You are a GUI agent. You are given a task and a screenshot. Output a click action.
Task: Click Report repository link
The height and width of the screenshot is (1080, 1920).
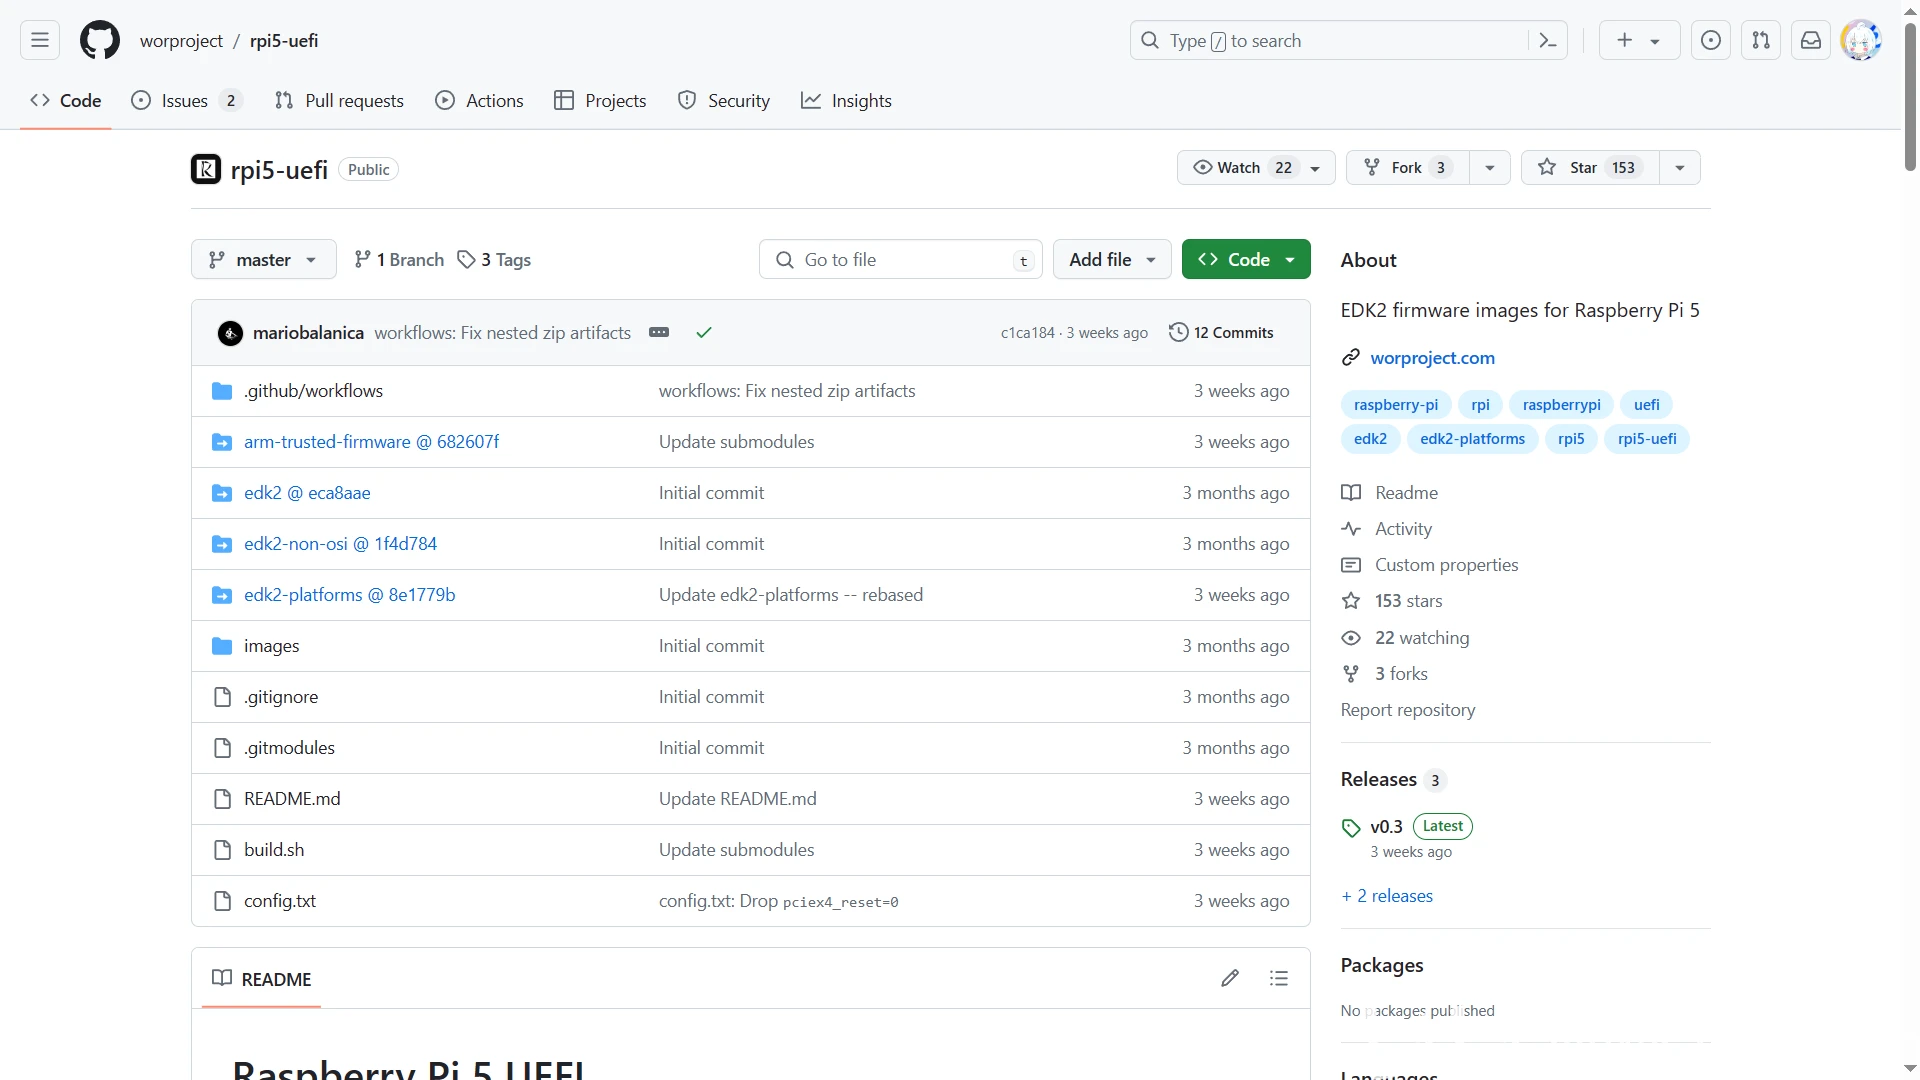click(1407, 710)
